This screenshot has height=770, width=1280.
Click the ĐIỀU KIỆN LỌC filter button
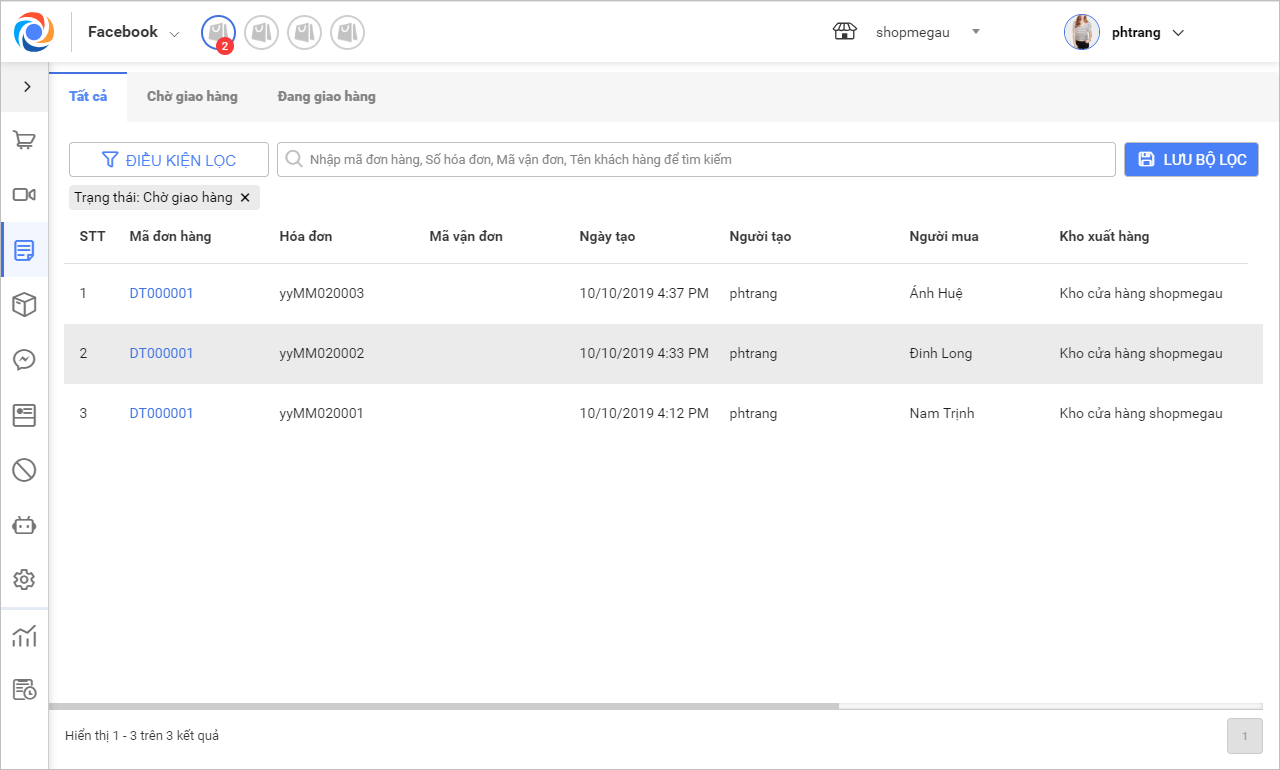169,160
